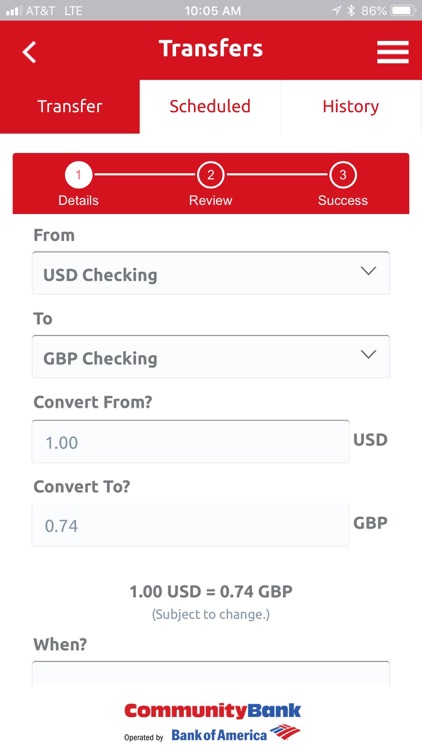Tap the Community Bank logo
Screen dimensions: 422x750
coord(212,710)
